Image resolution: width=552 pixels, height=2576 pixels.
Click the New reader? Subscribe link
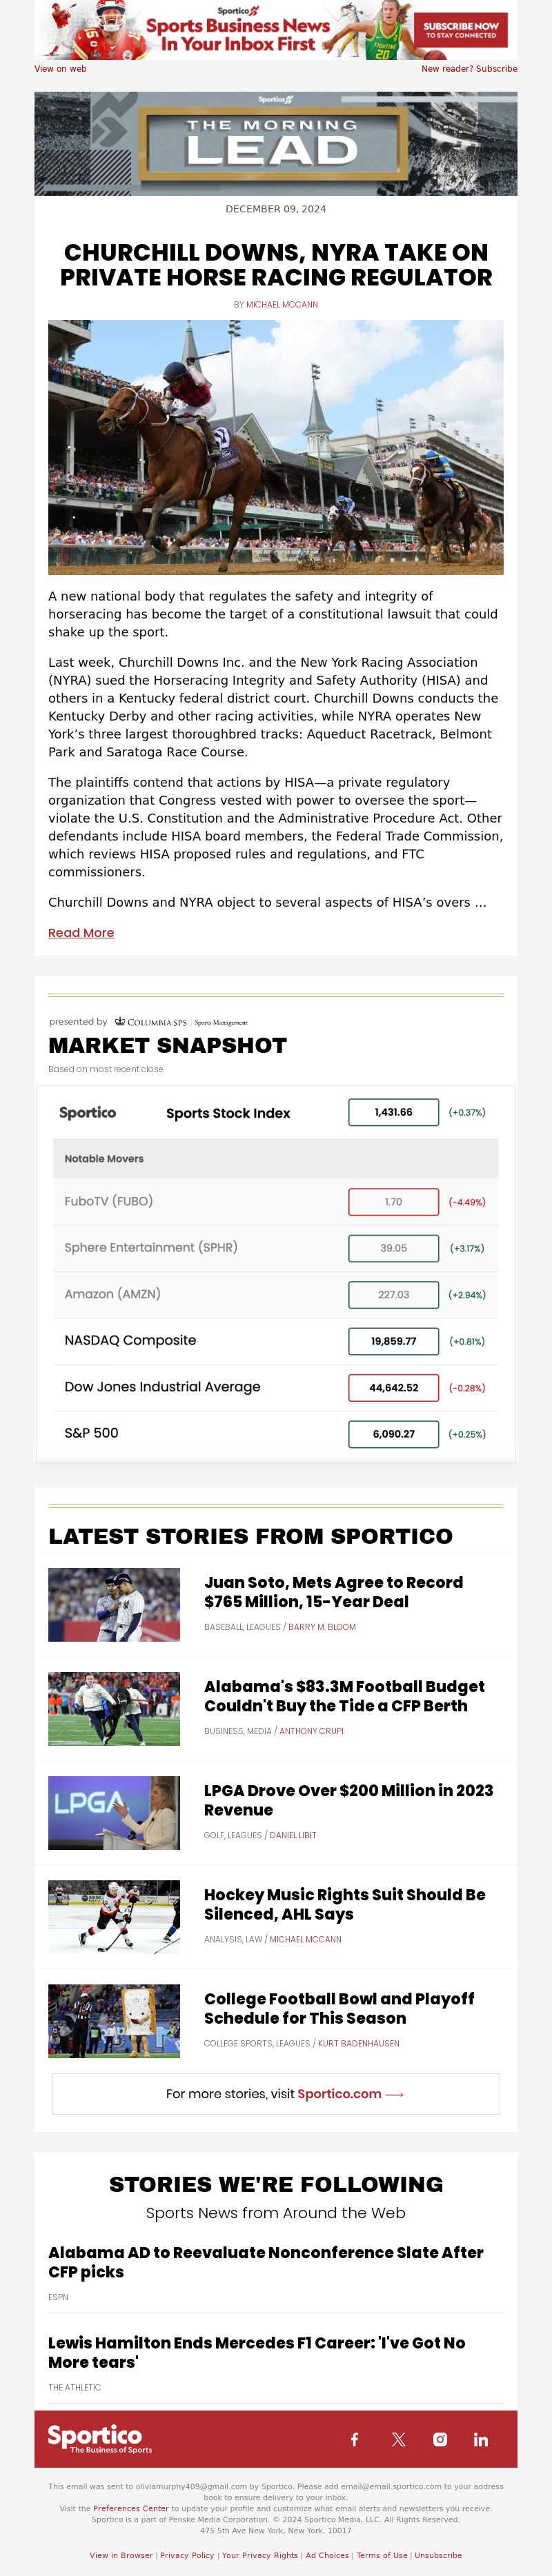click(469, 69)
